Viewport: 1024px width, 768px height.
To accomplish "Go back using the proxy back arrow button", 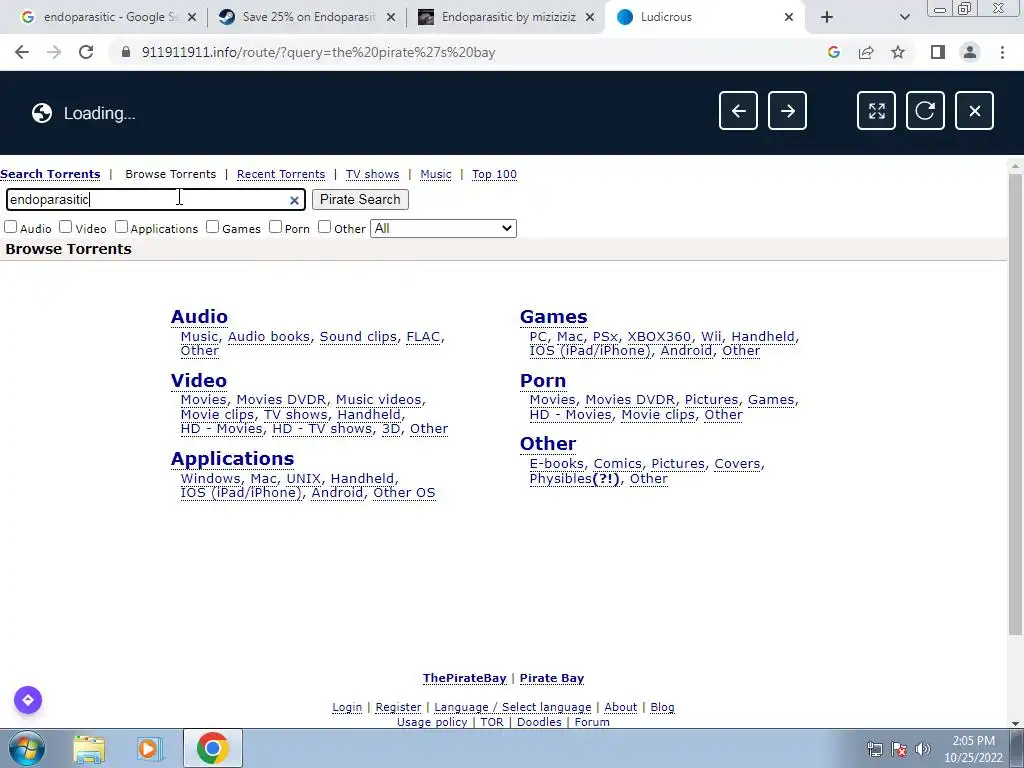I will coord(738,110).
